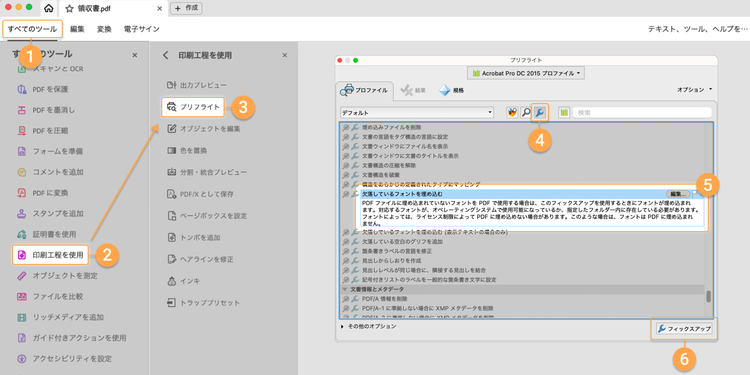Open 色を置換

click(187, 151)
